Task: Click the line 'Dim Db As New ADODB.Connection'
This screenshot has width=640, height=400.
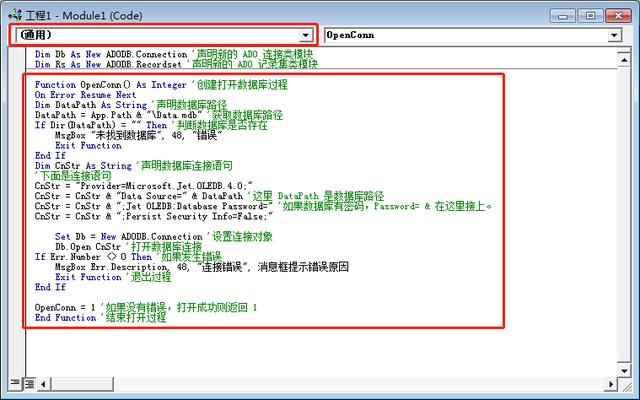Action: 174,54
